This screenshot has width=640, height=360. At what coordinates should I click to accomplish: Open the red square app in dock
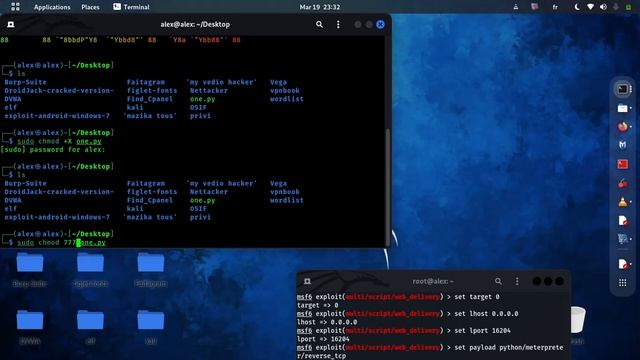(622, 164)
